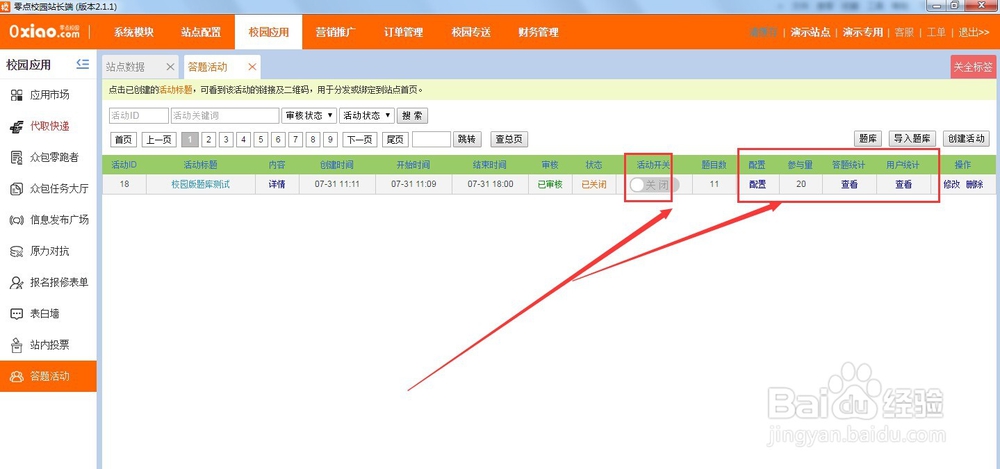This screenshot has width=1000, height=469.
Task: Click the 活动ID input field
Action: (x=138, y=115)
